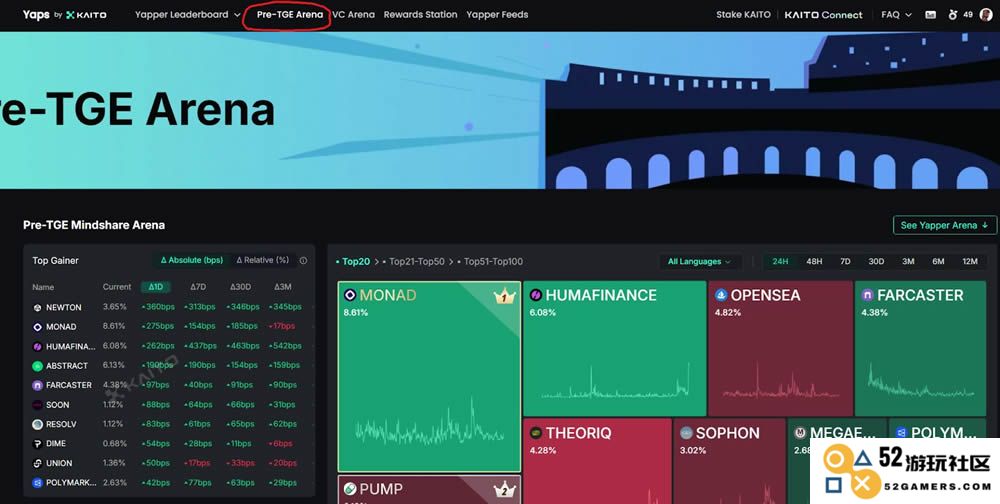Click PUMP logo in treemap tile
This screenshot has width=1000, height=504.
[349, 489]
